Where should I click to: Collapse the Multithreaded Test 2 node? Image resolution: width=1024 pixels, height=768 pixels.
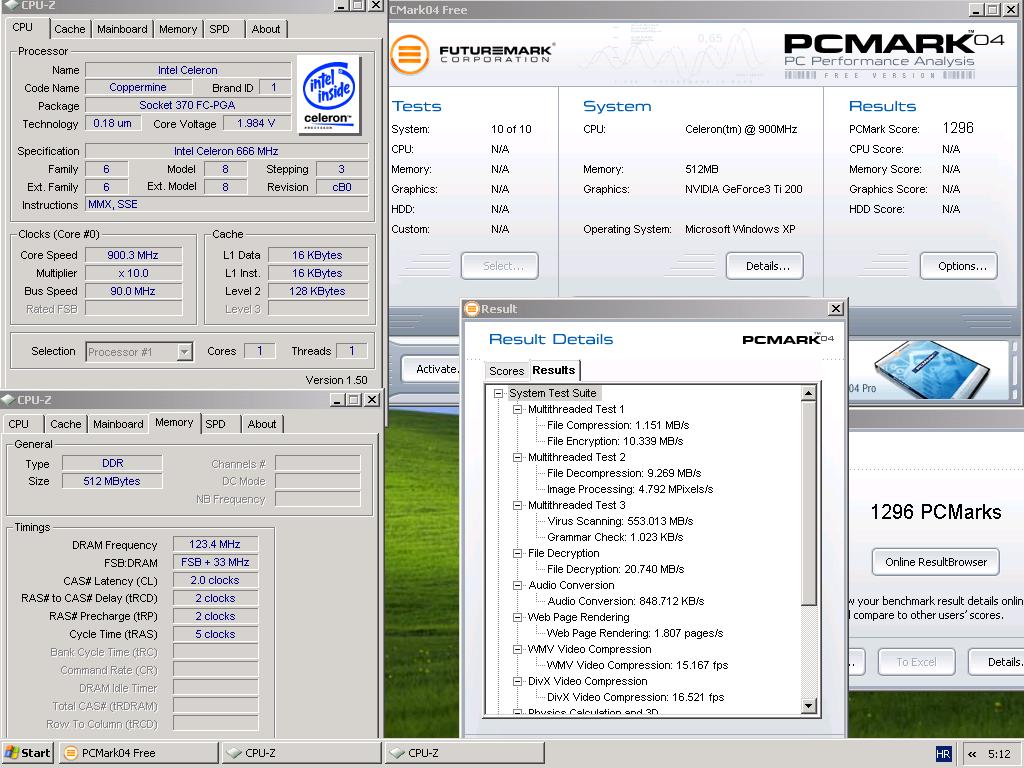point(517,457)
